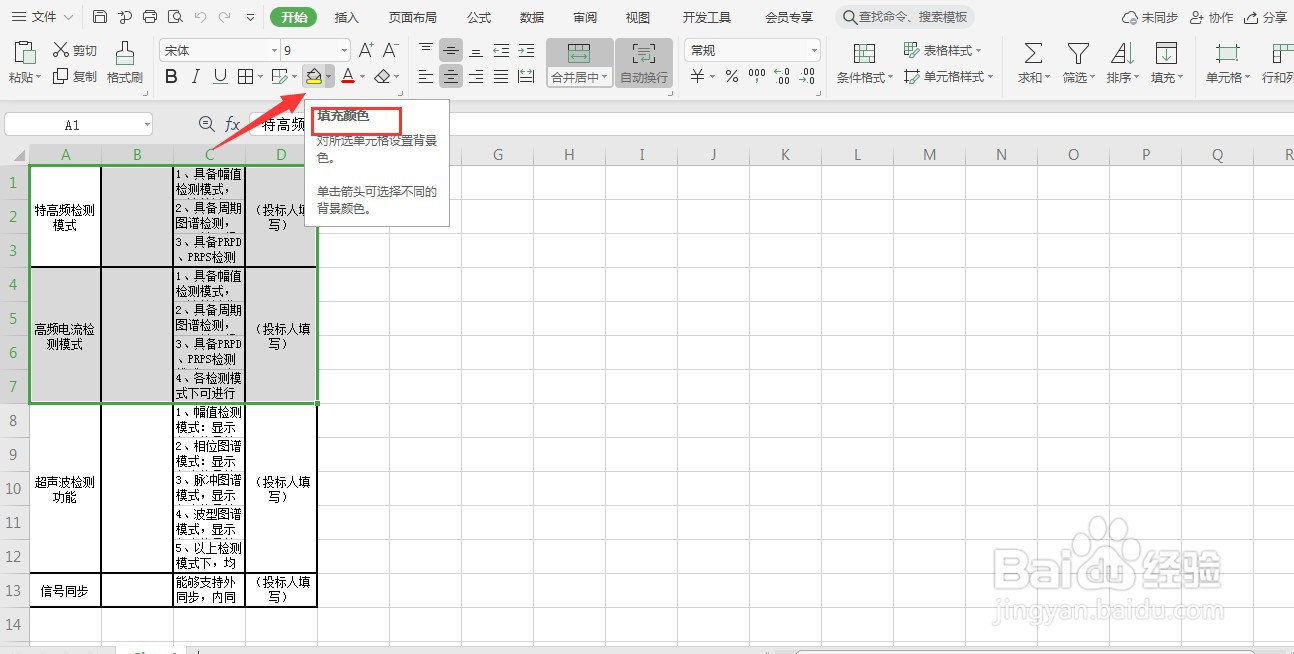Align text right
The width and height of the screenshot is (1294, 654).
point(476,76)
